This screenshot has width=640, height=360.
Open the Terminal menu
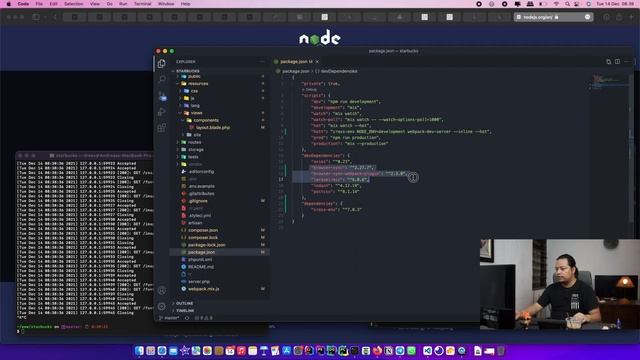pyautogui.click(x=142, y=4)
